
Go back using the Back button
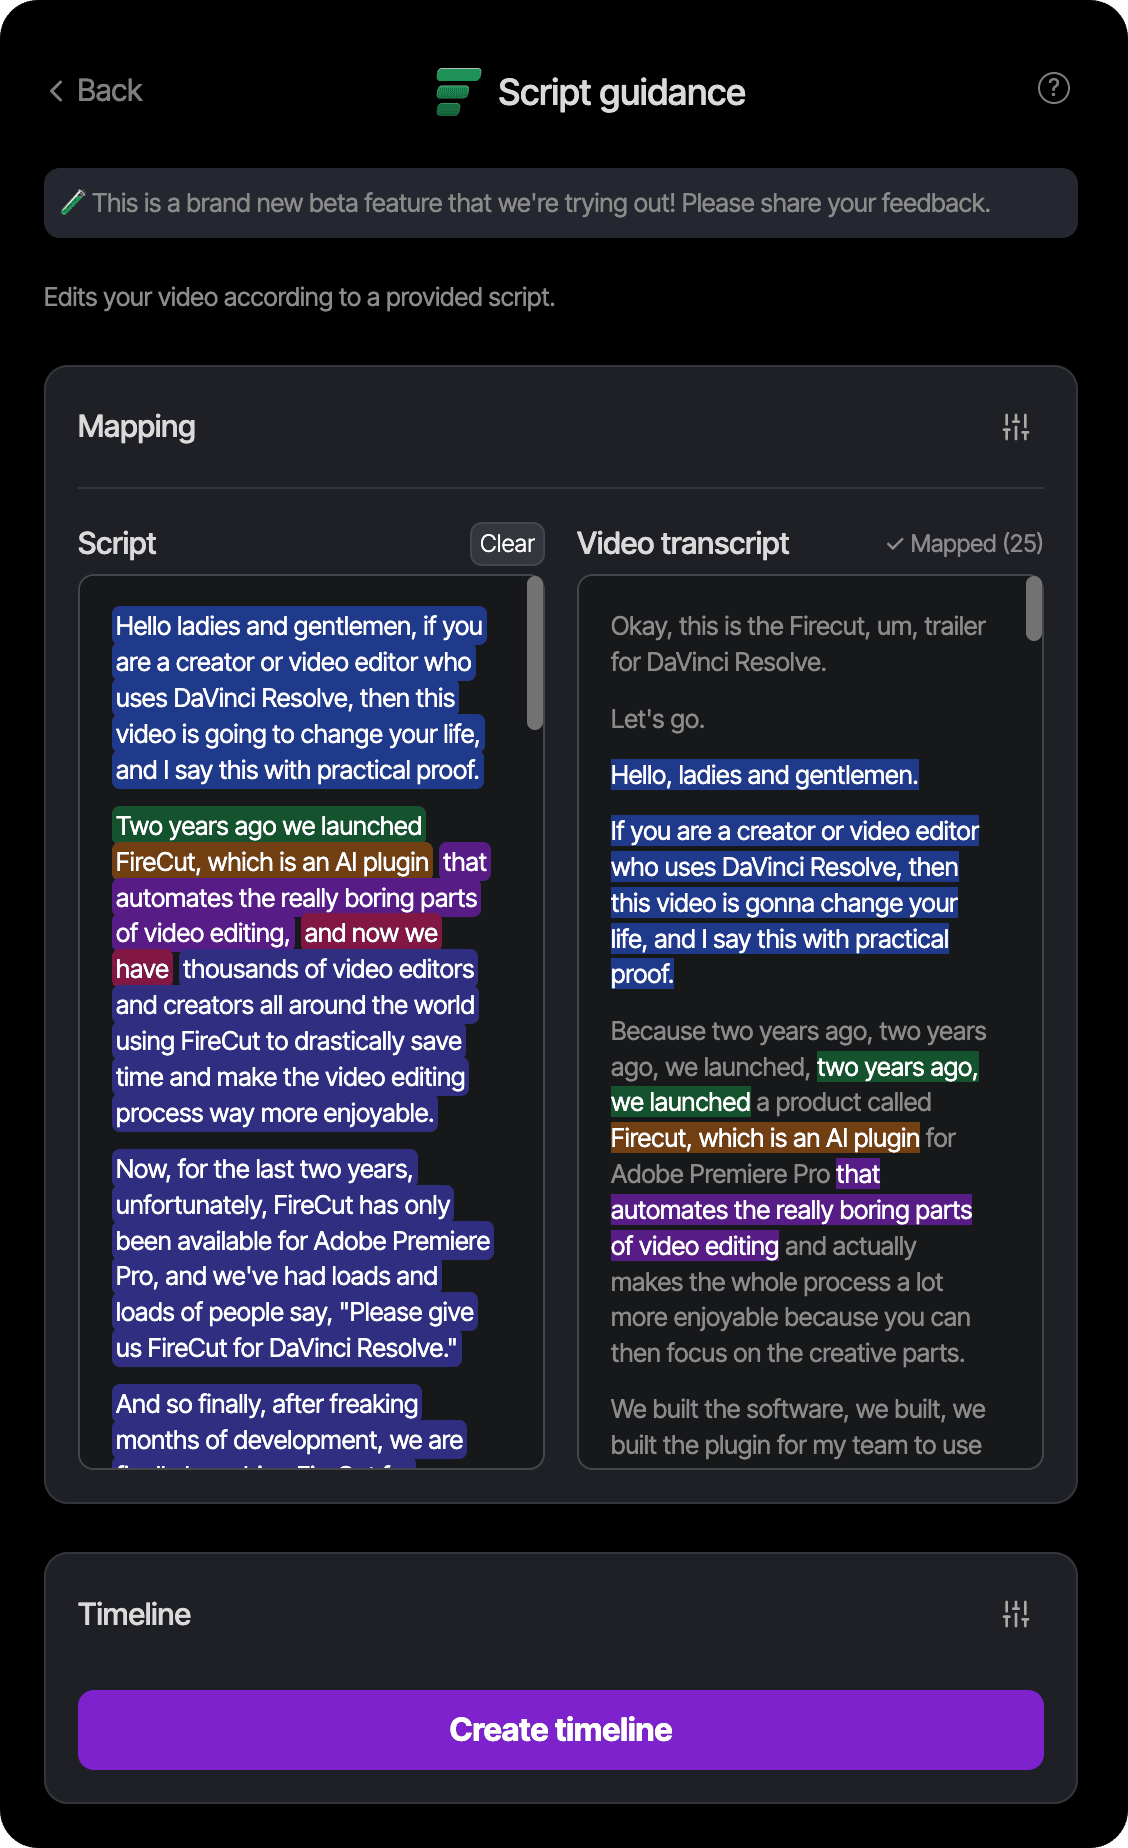pos(96,91)
